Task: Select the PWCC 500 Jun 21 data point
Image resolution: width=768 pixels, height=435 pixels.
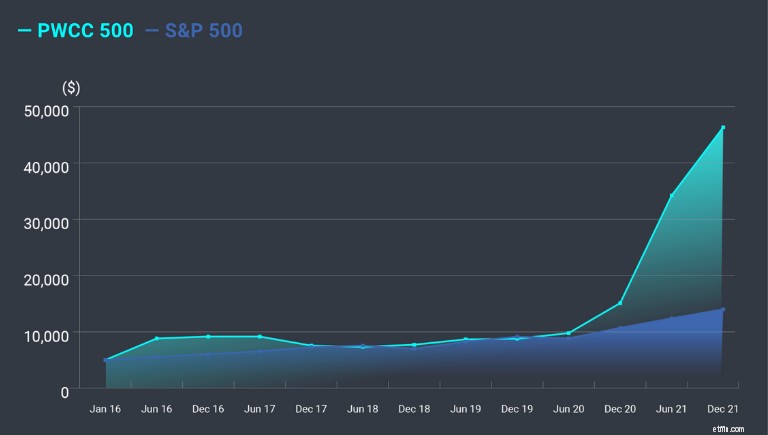Action: click(672, 196)
